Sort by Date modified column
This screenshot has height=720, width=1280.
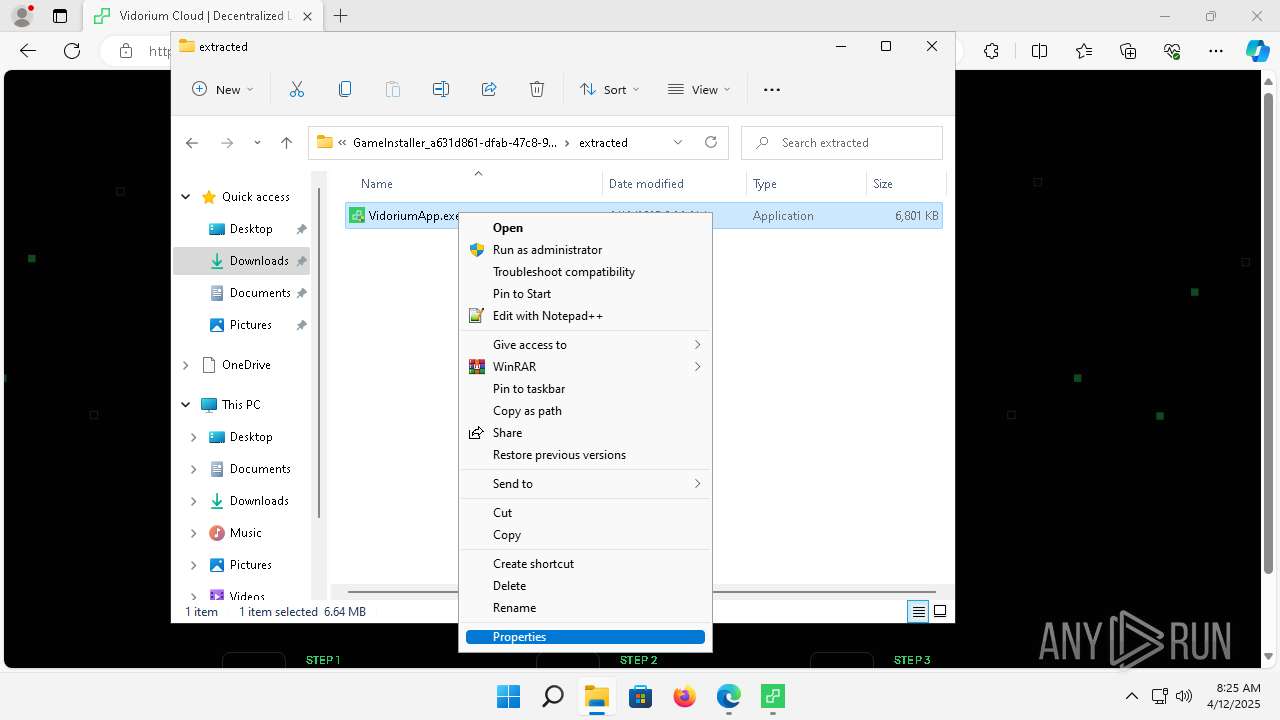click(x=675, y=184)
